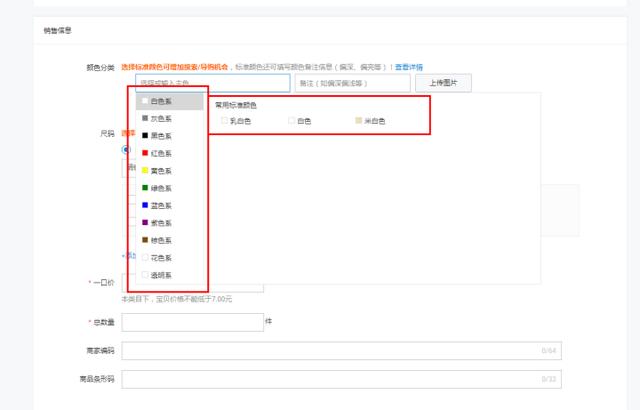Select the brown color family entry
Viewport: 640px width, 410px height.
click(170, 241)
